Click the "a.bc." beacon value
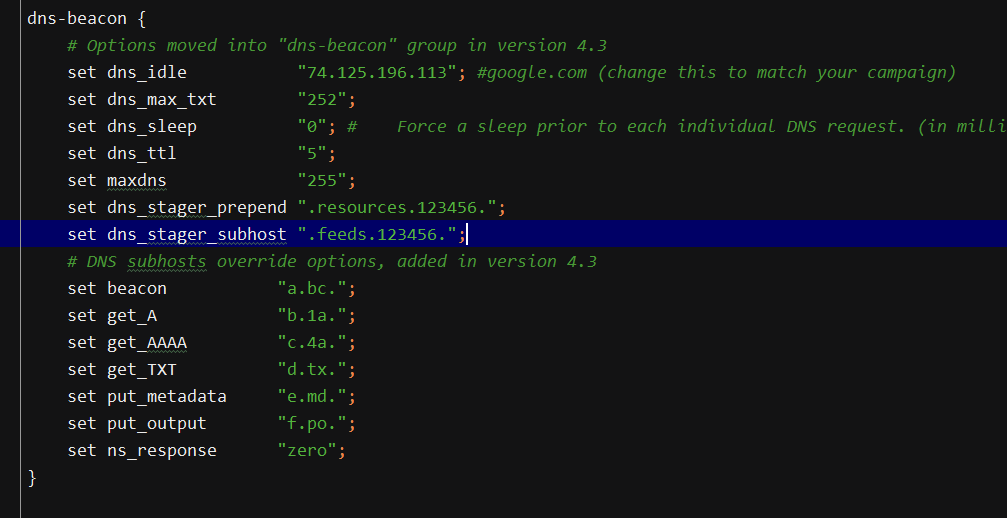The image size is (1007, 518). click(312, 288)
